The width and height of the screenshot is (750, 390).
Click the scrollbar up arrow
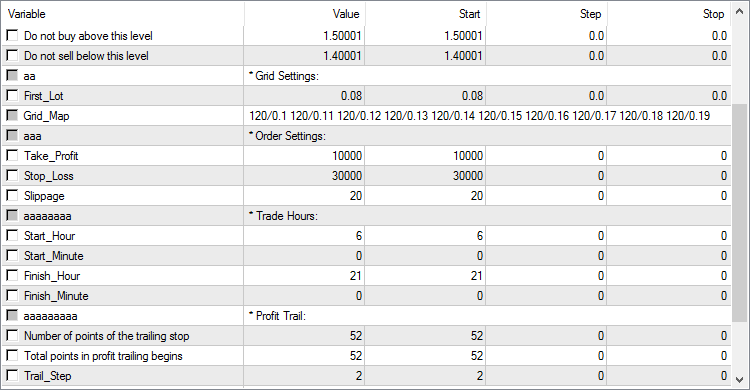point(740,12)
